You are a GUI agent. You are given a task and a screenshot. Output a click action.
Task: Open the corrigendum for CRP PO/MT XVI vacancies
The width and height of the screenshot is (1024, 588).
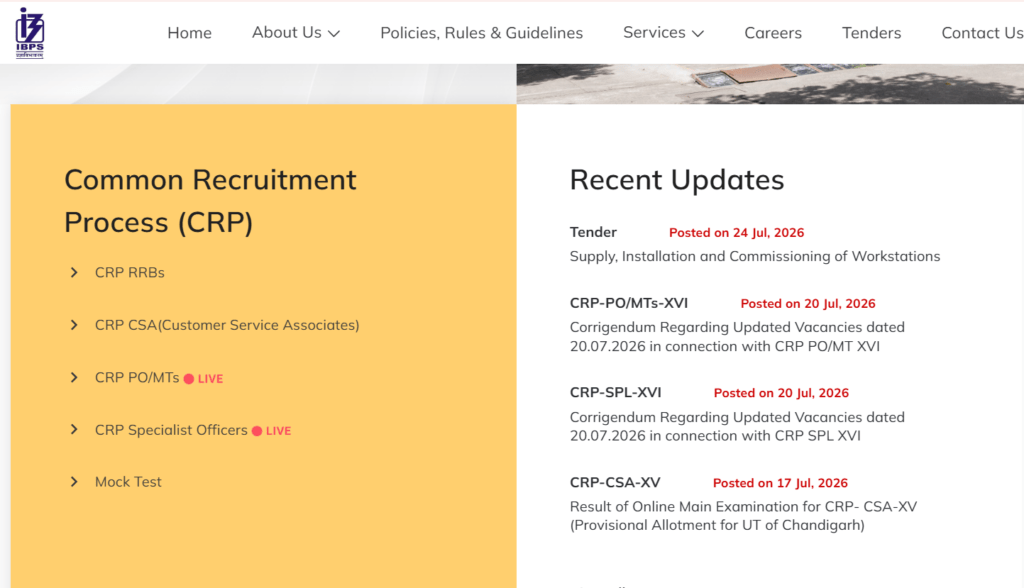click(x=737, y=336)
